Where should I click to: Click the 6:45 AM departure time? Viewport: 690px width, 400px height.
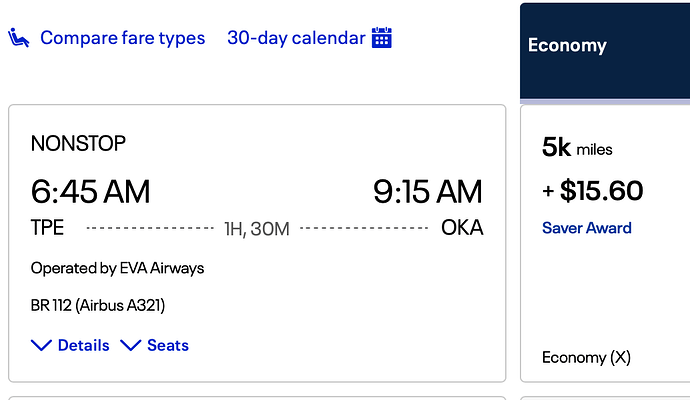(91, 192)
